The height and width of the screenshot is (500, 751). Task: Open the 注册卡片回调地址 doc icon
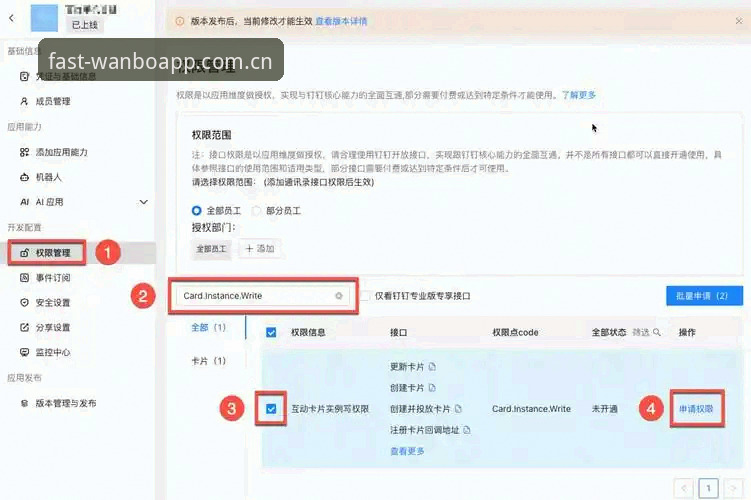click(467, 430)
